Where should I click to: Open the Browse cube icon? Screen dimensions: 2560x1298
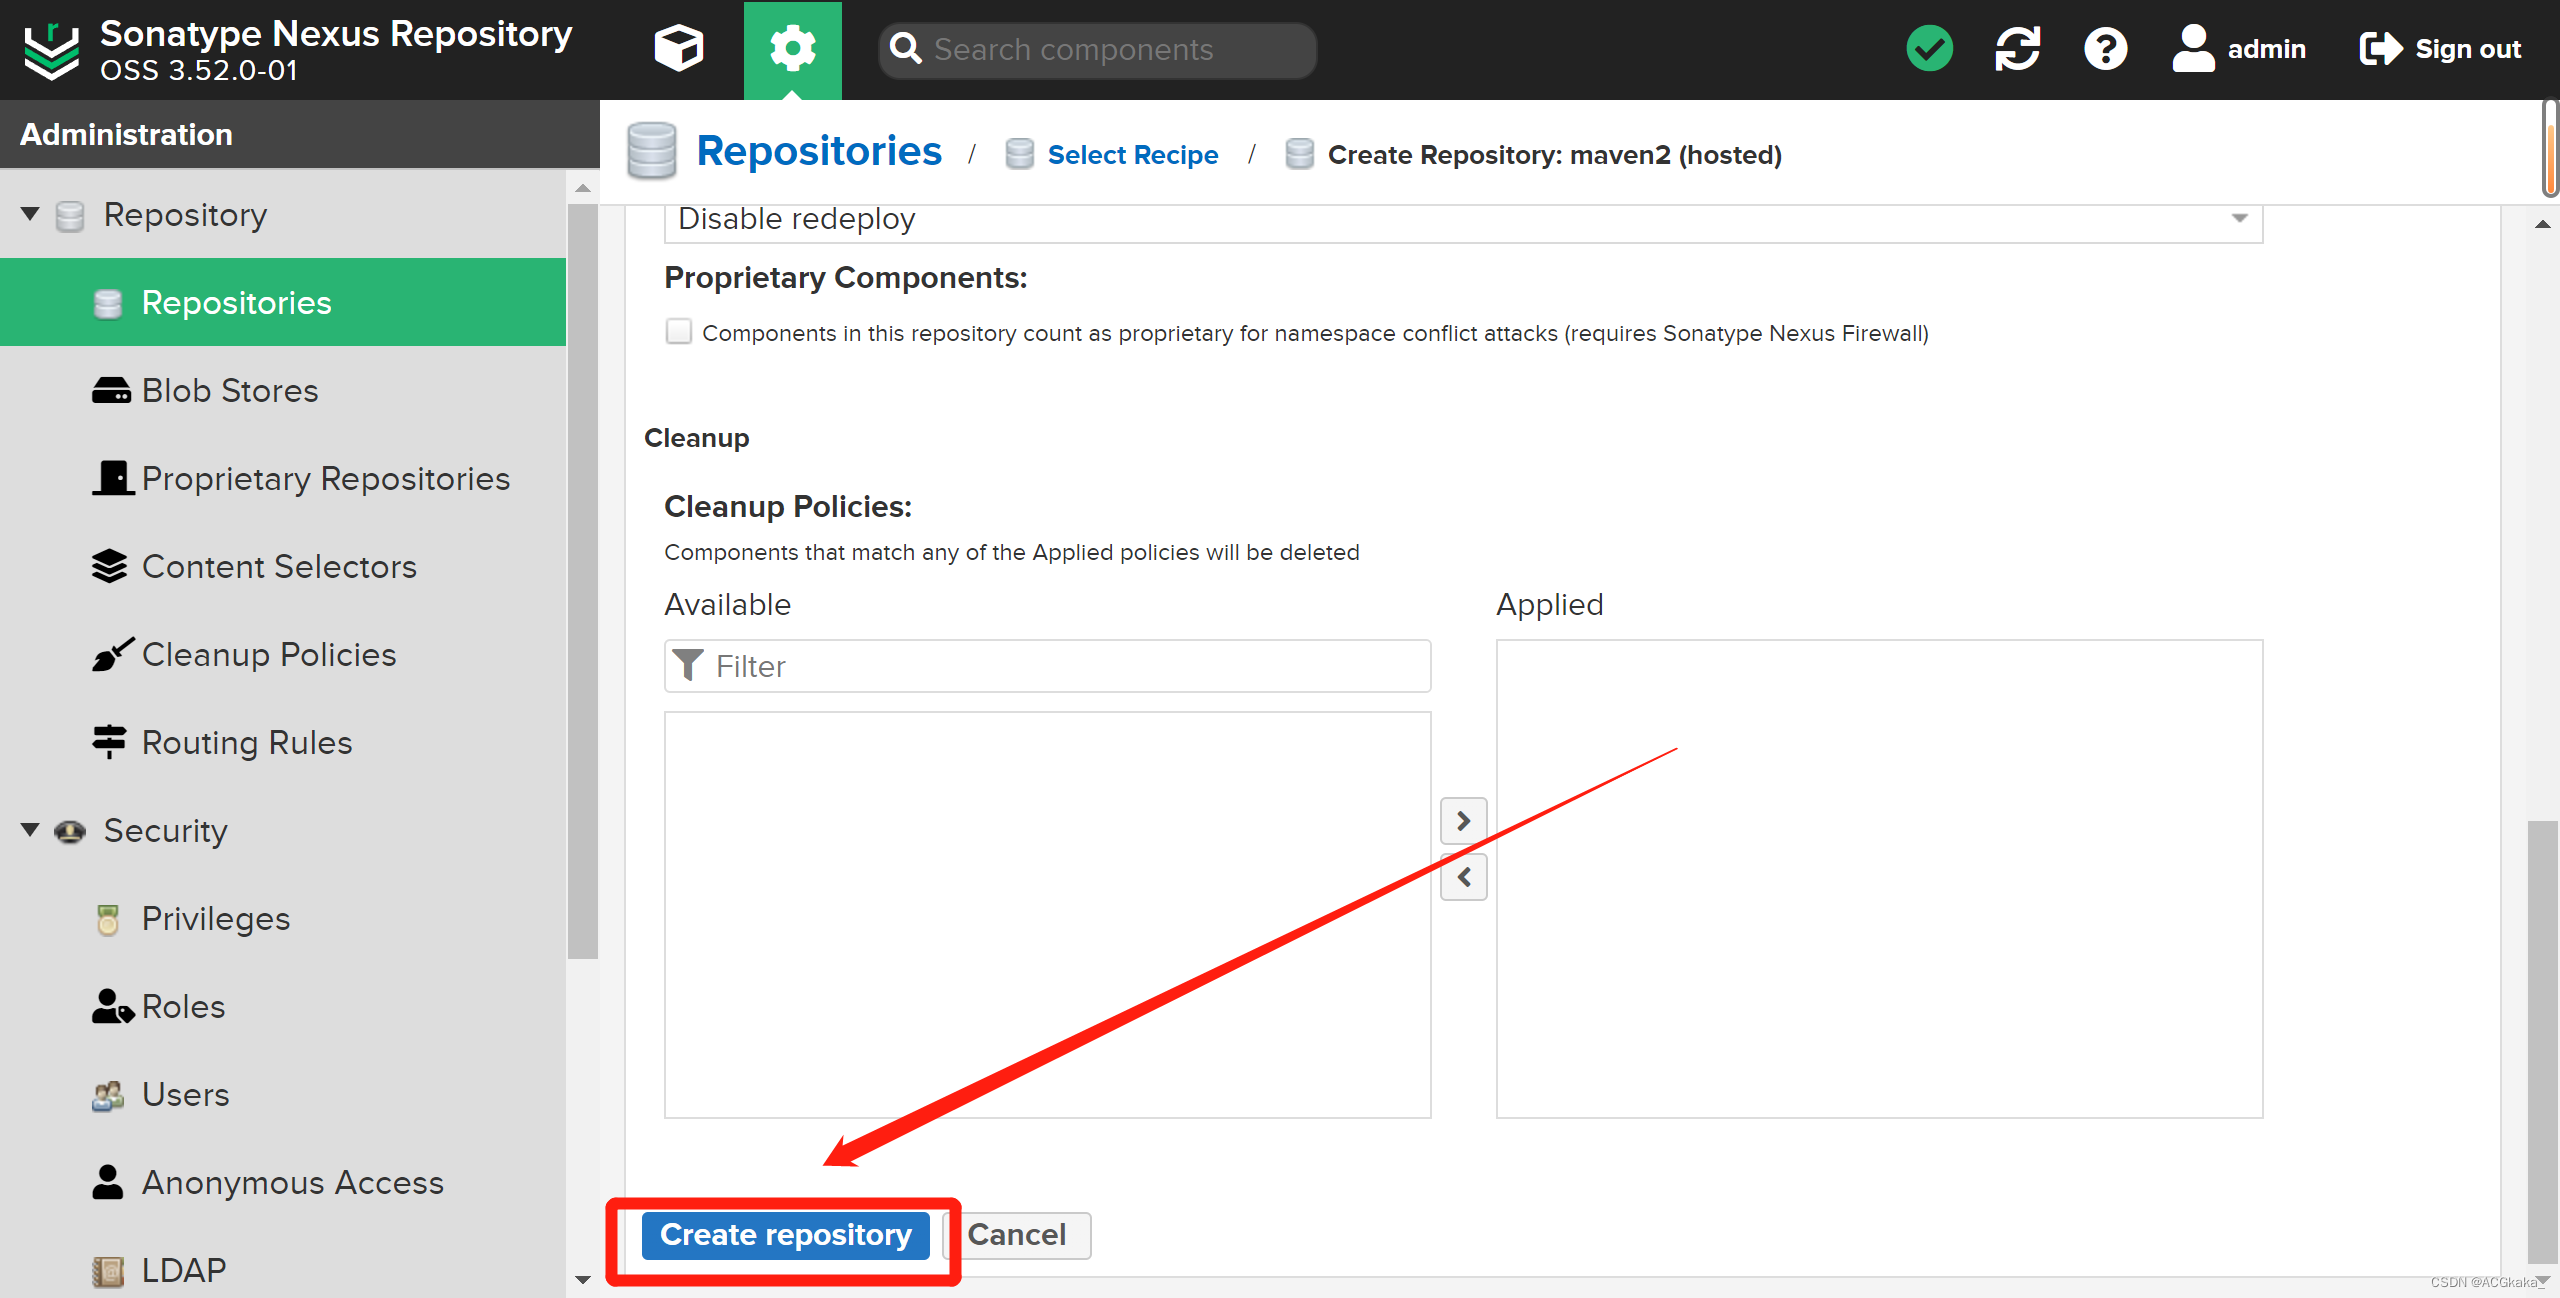[678, 48]
